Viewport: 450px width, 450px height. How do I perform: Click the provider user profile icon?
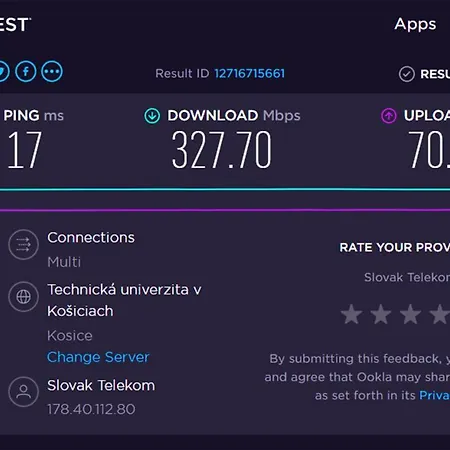click(23, 392)
